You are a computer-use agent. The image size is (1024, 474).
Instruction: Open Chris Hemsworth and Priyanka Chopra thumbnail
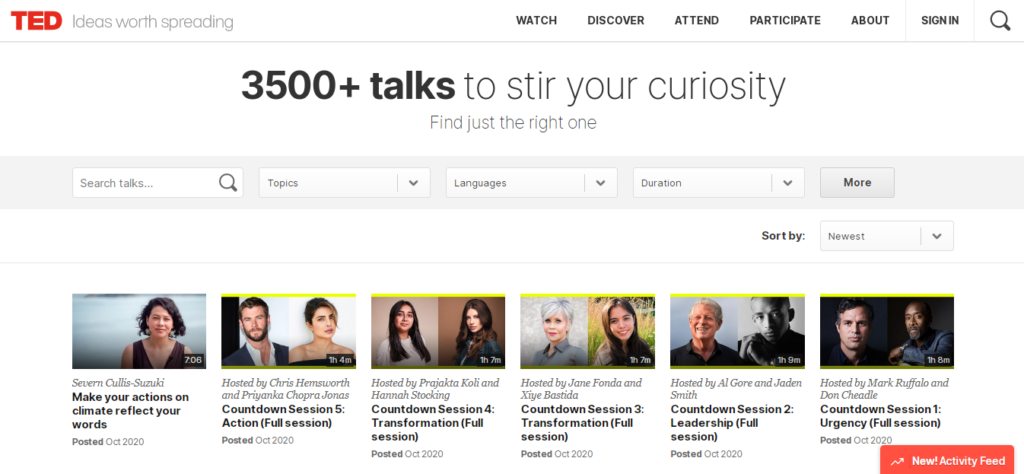tap(289, 331)
